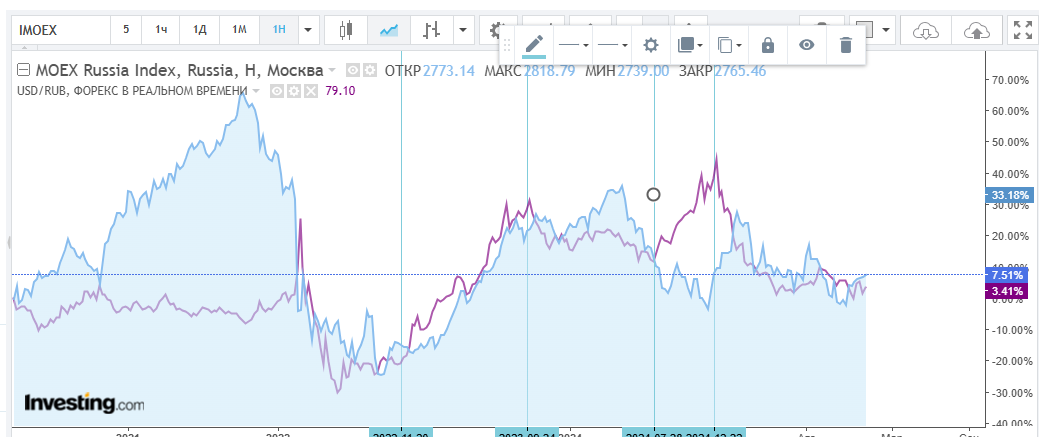Open the clone/copy drawing dropdown
1039x437 pixels.
(x=729, y=45)
